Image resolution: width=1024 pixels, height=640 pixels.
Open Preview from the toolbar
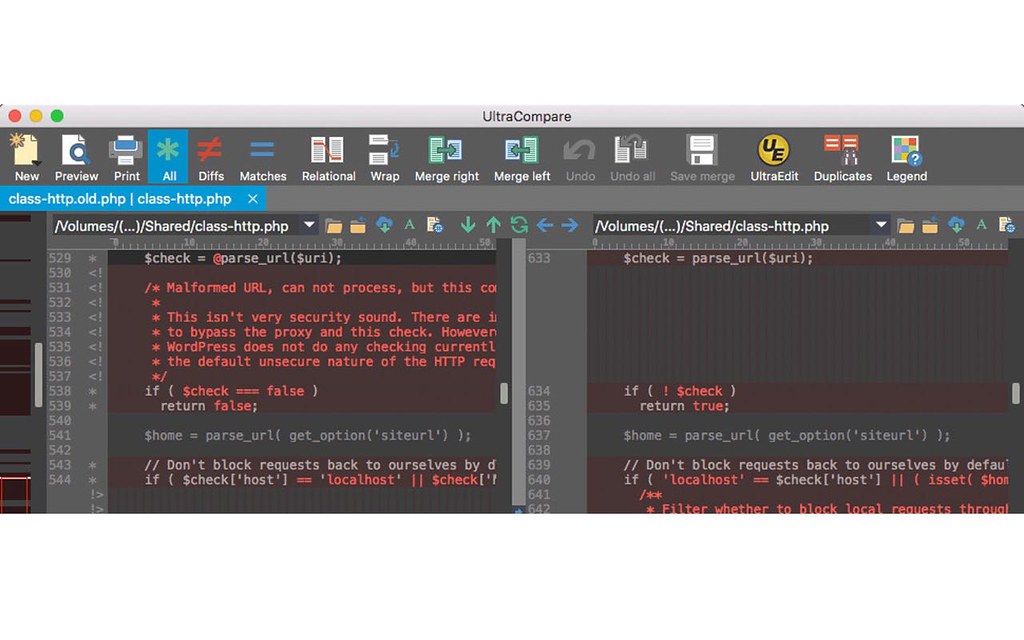76,157
